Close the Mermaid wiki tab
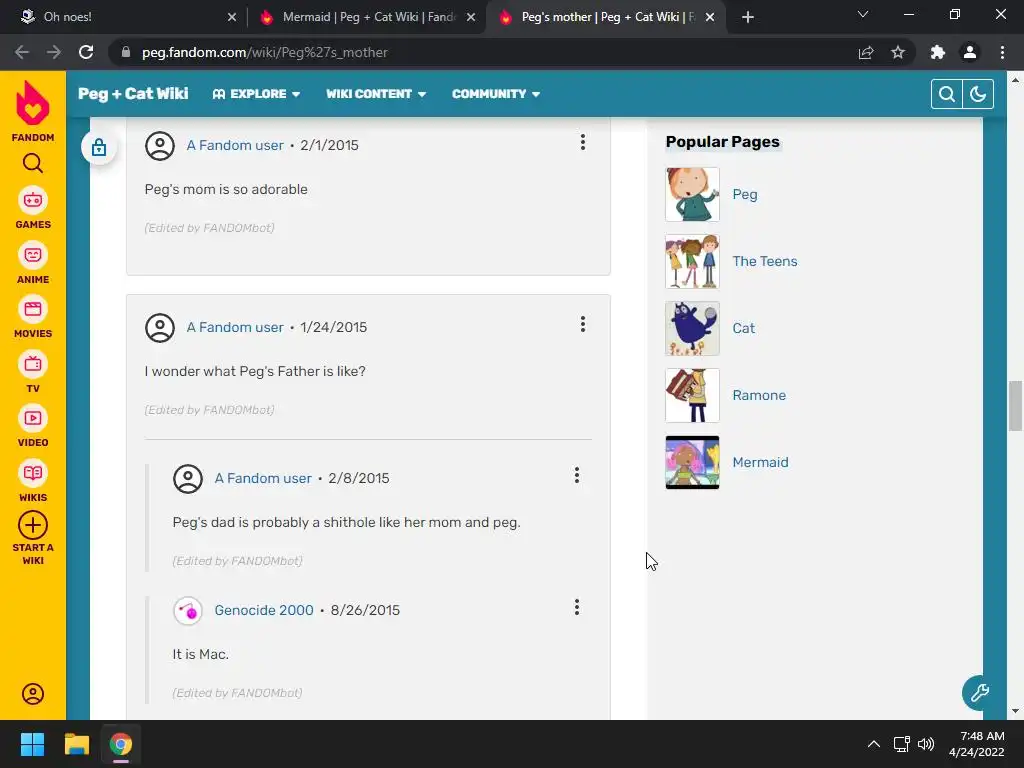The image size is (1024, 768). [471, 17]
